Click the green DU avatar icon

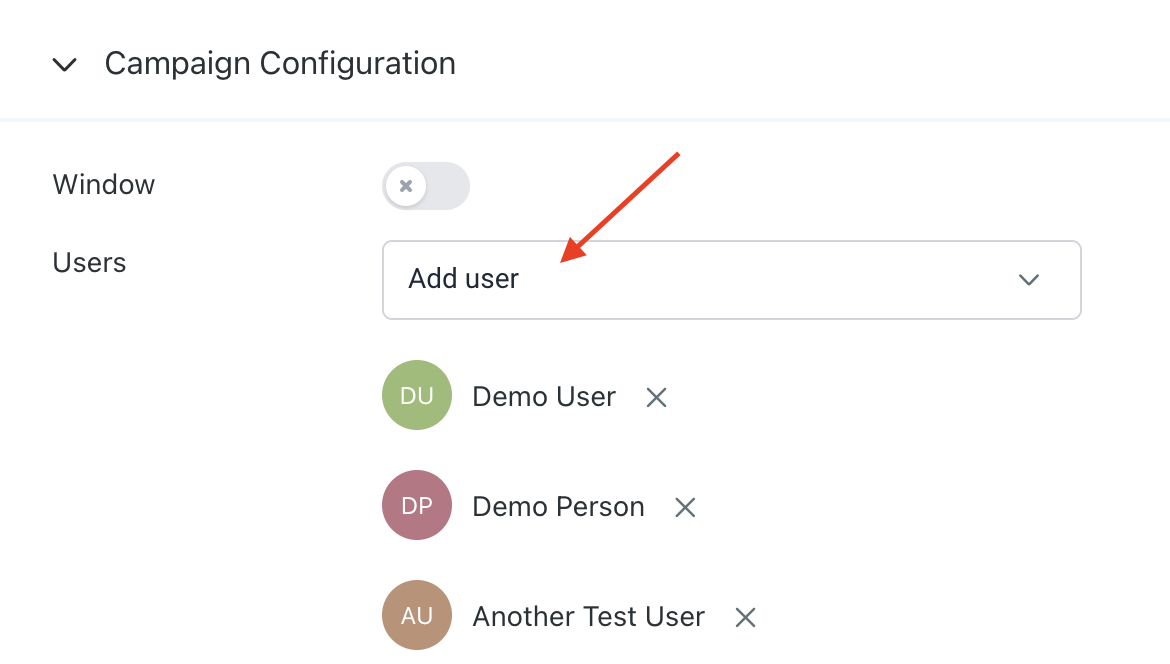coord(417,396)
